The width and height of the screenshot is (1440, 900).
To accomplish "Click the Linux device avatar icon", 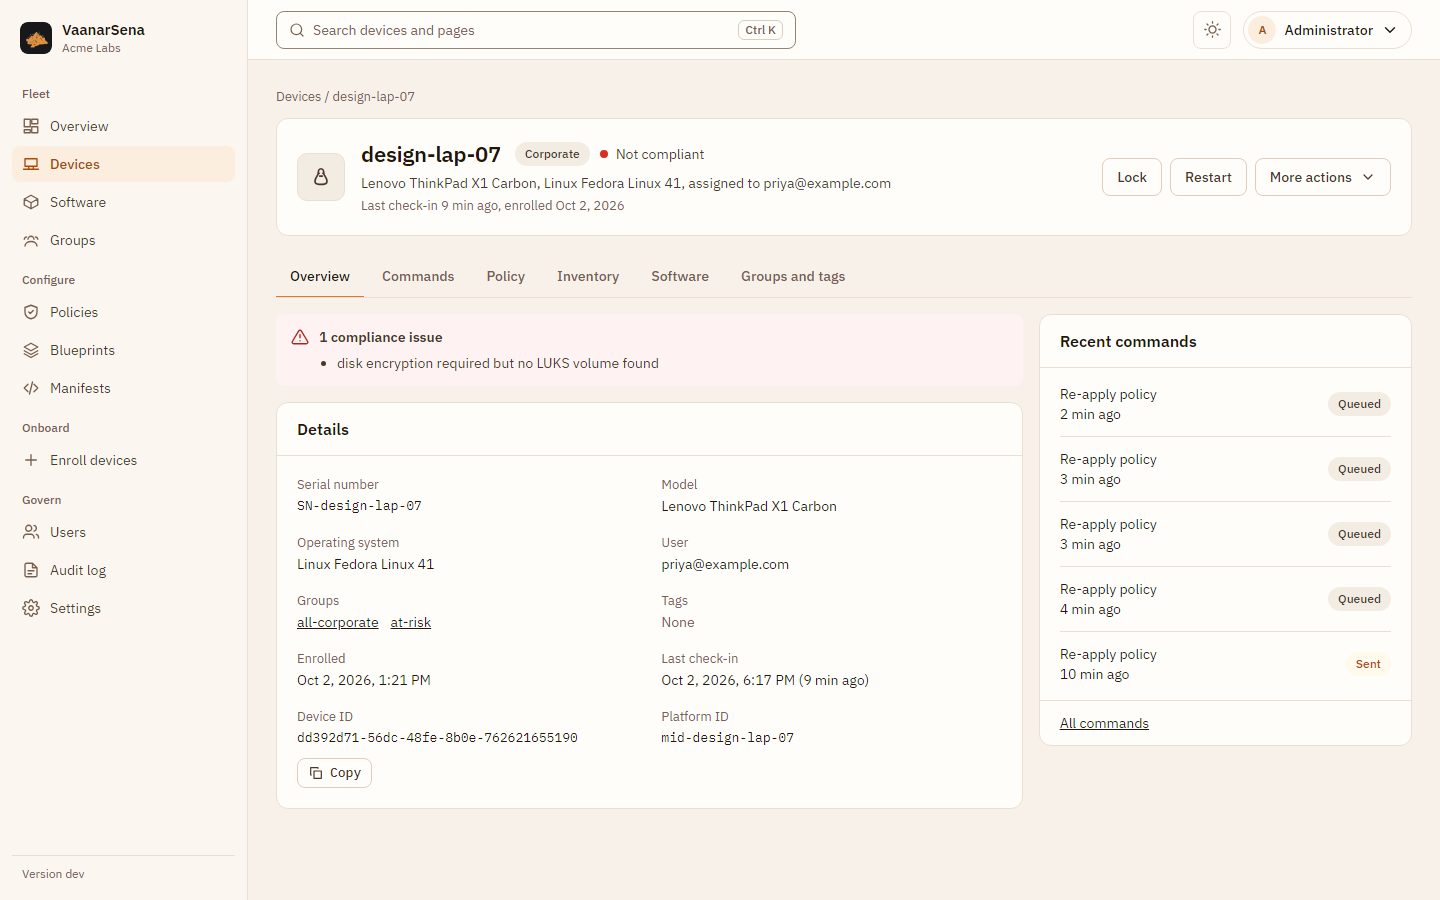I will (x=321, y=177).
